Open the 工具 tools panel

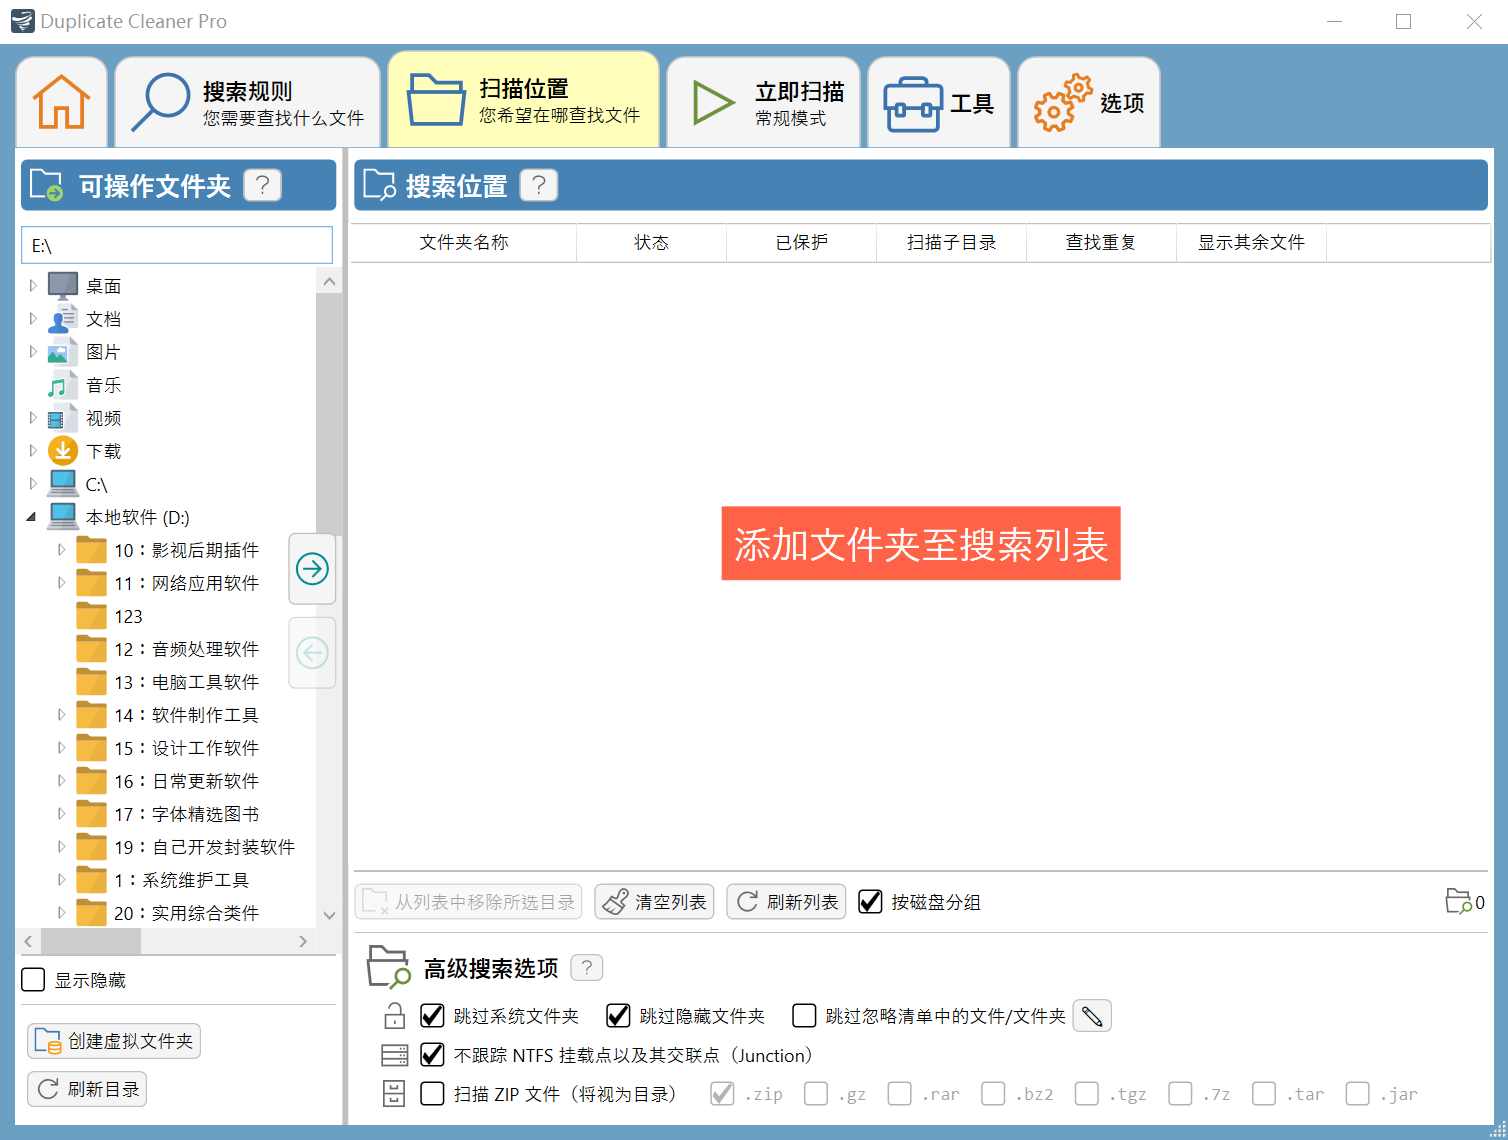point(938,101)
